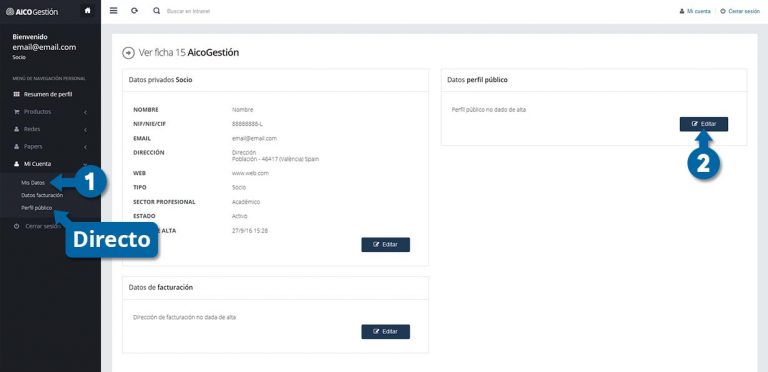Viewport: 768px width, 372px height.
Task: Click the cart icon beside Productos
Action: (x=17, y=112)
